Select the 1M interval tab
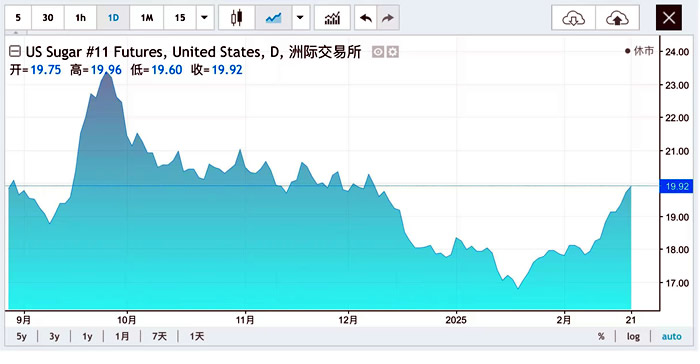Screen dimensions: 700x364 click(147, 18)
